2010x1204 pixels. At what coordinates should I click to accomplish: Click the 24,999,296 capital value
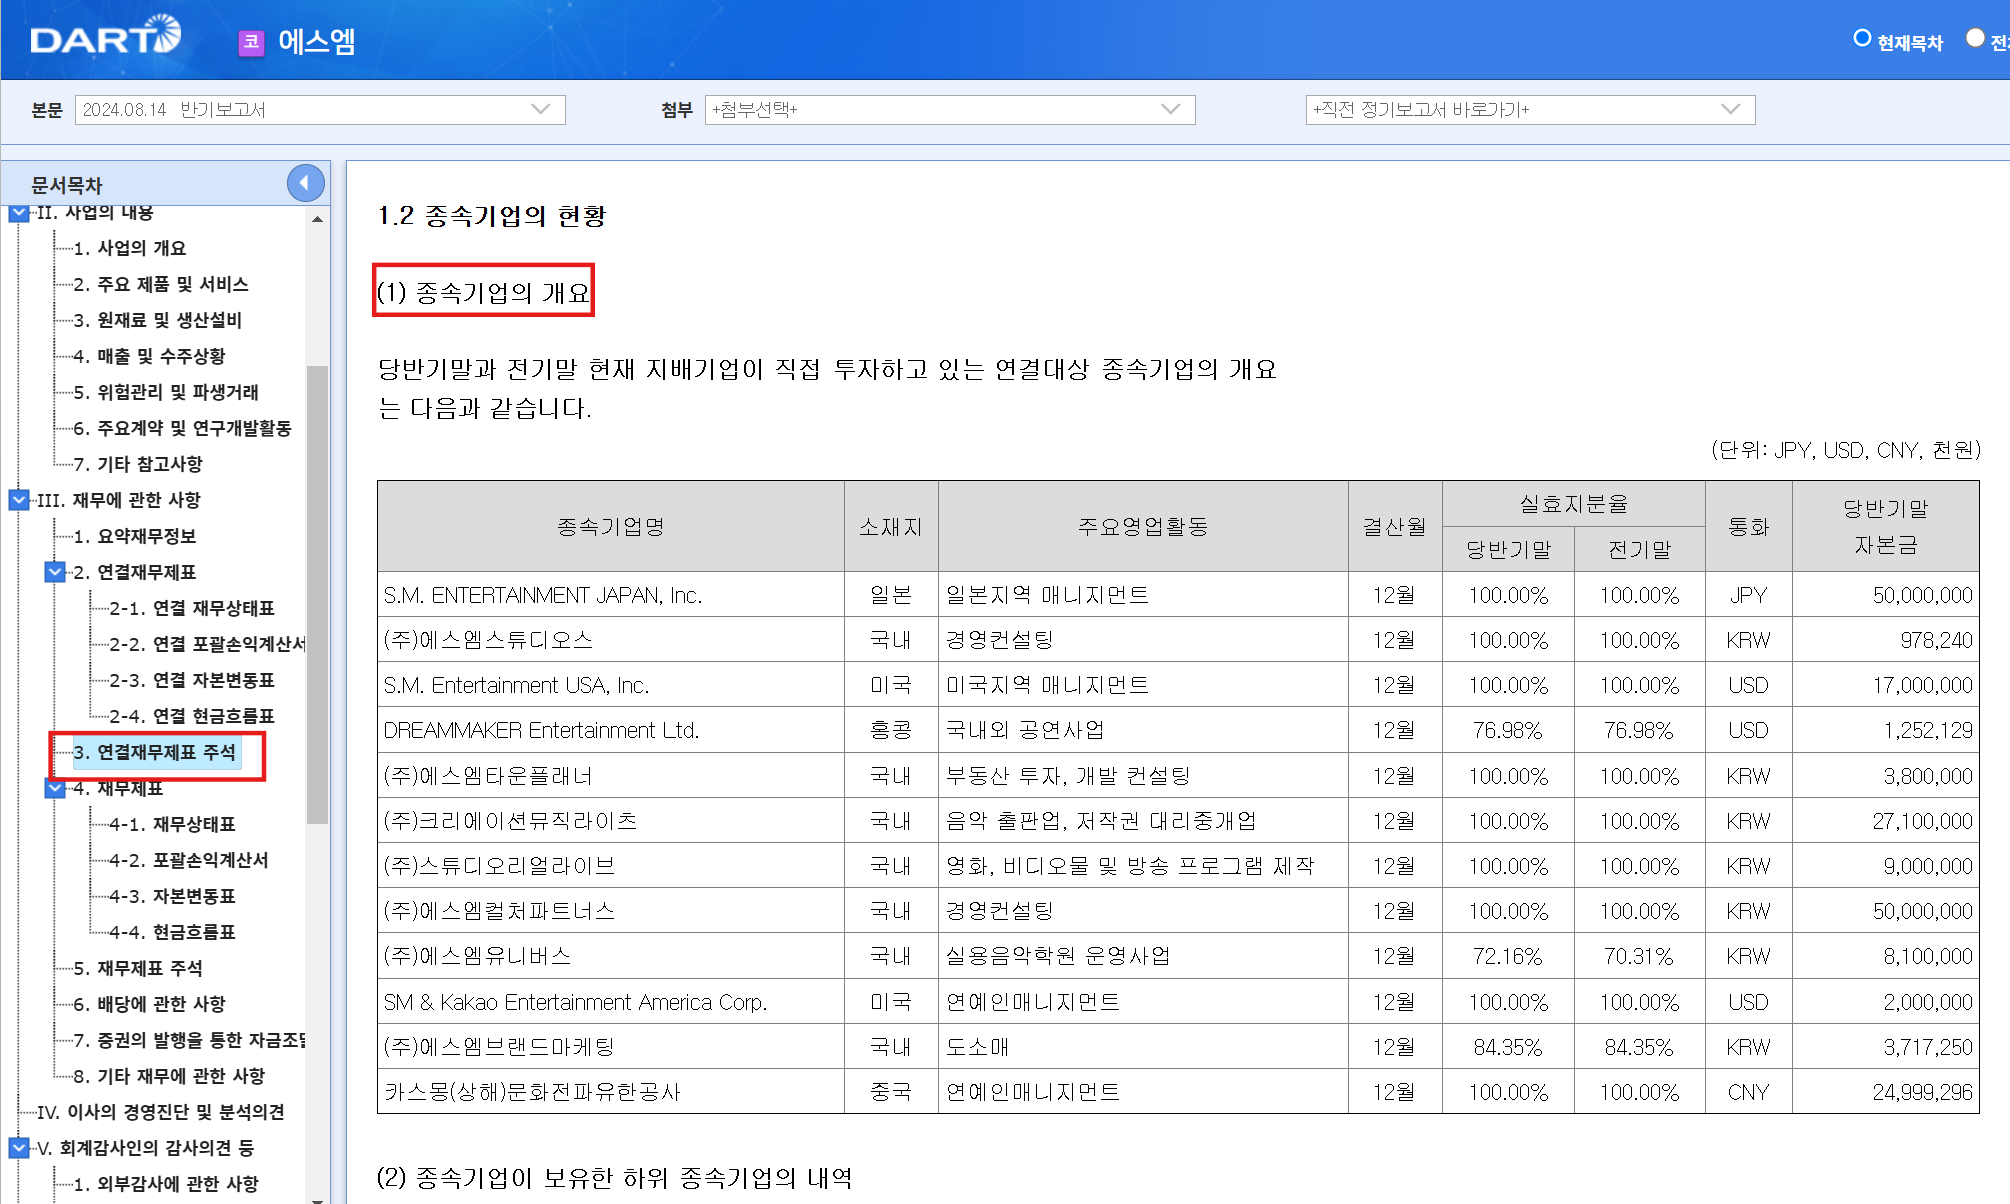tap(1922, 1092)
